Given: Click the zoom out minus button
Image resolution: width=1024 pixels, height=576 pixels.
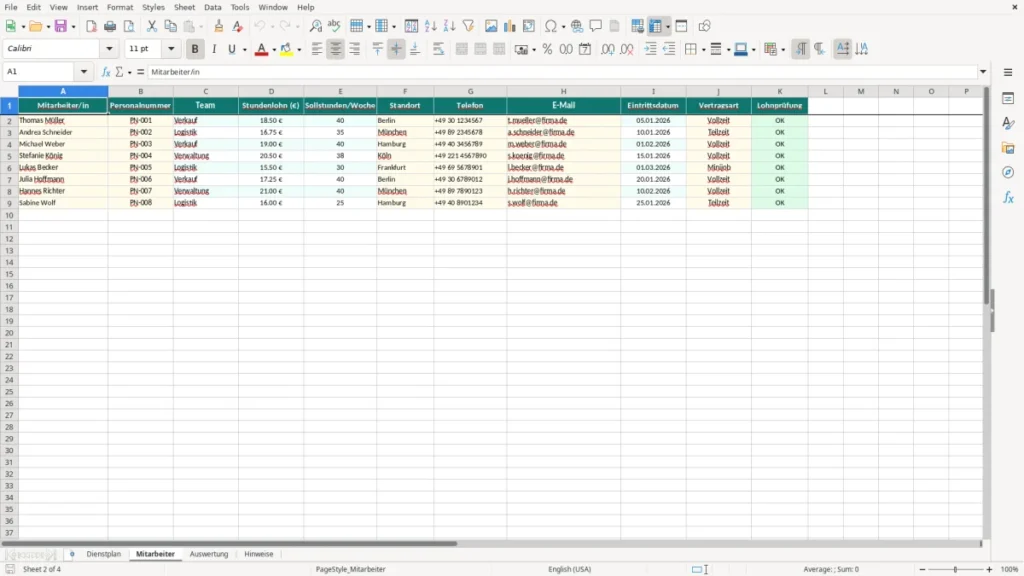Looking at the screenshot, I should coord(922,569).
